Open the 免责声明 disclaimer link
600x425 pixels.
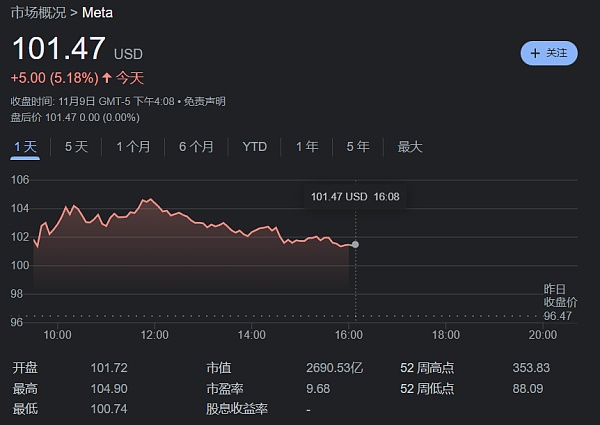tap(206, 101)
